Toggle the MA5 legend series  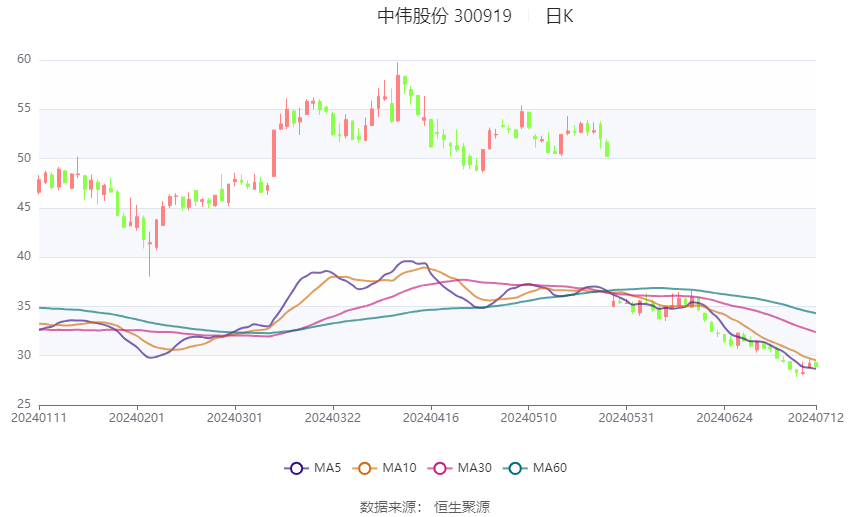pos(313,468)
